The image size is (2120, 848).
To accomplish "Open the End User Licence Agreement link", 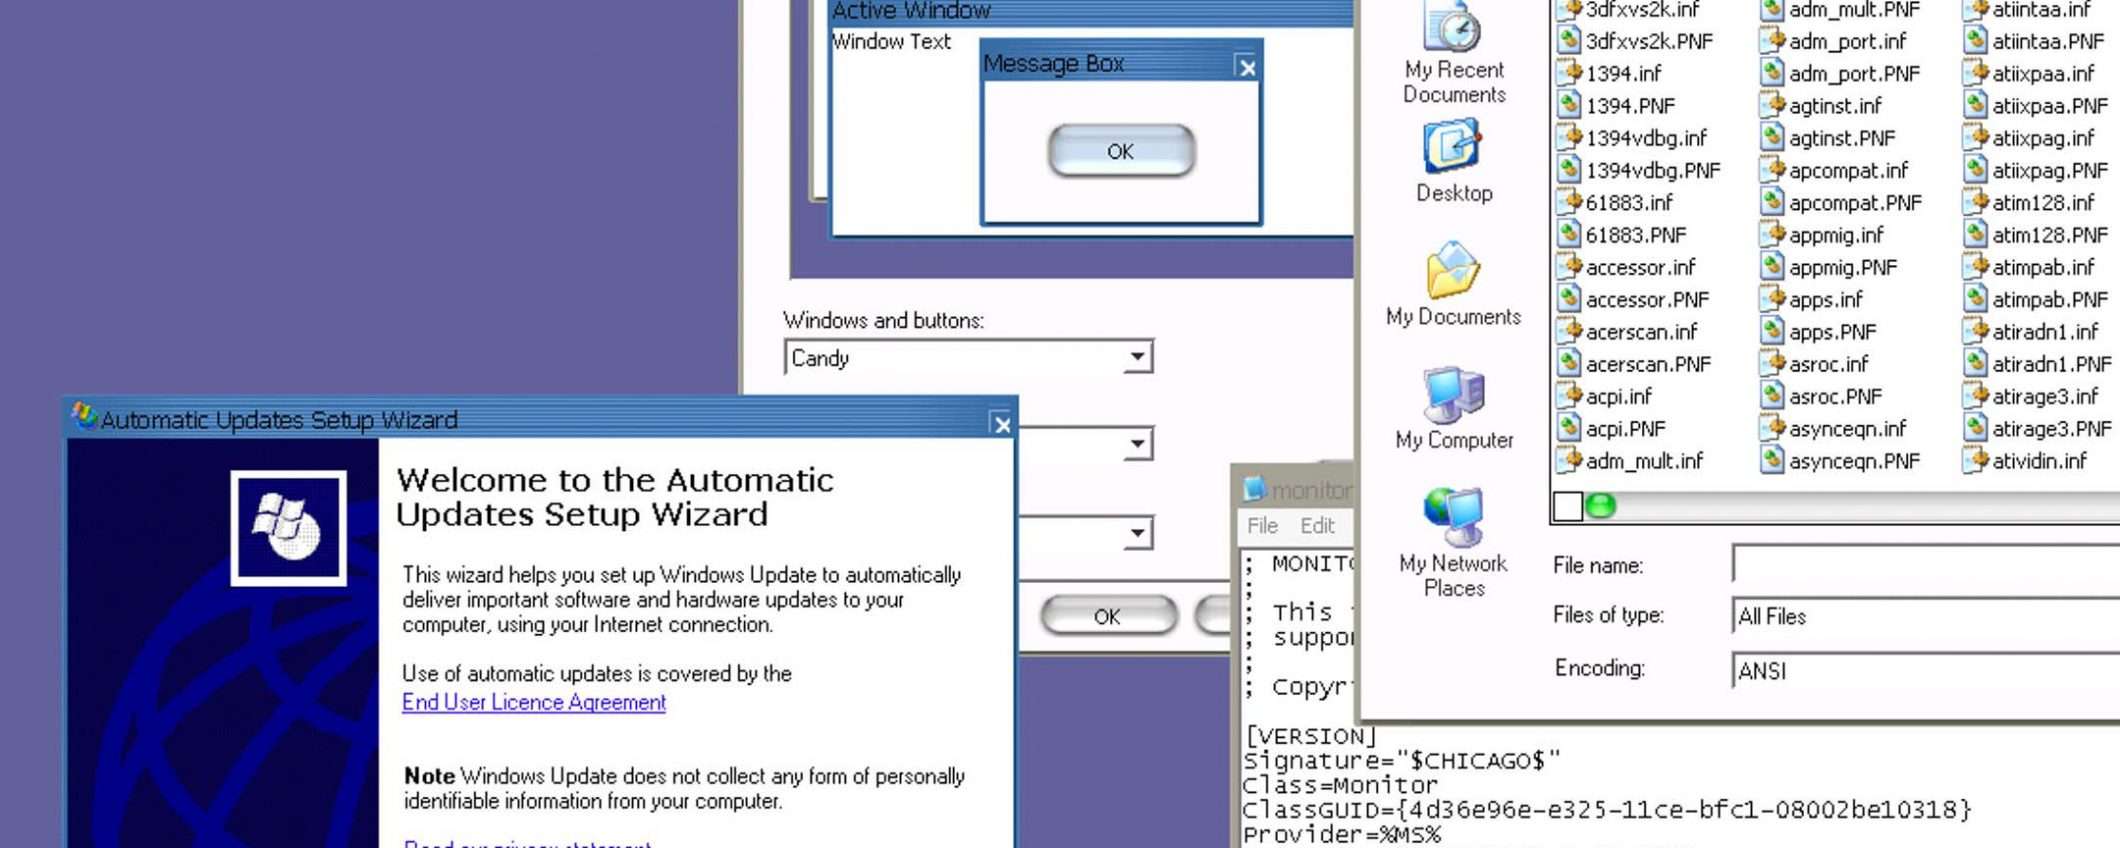I will 534,702.
